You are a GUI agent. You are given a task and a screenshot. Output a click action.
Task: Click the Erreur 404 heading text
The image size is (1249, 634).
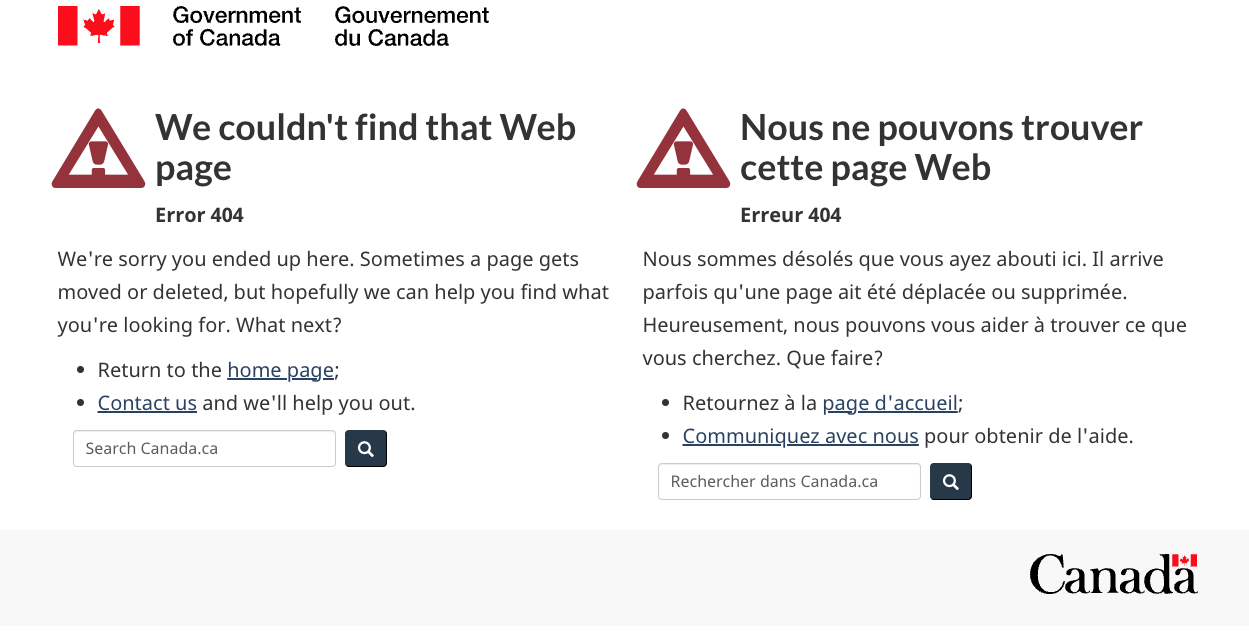tap(790, 214)
